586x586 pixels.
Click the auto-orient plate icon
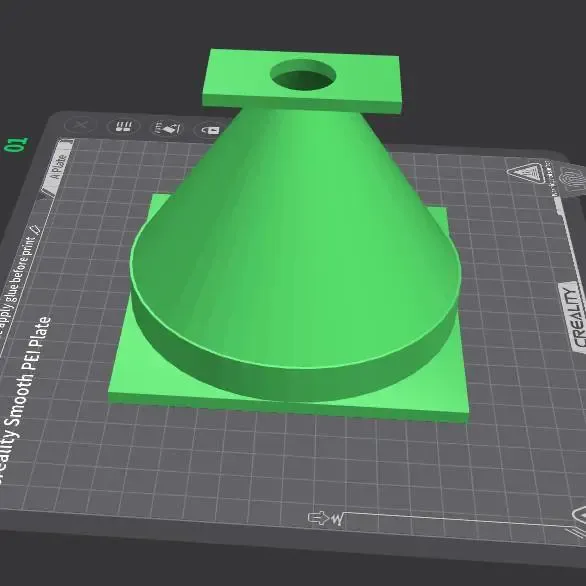point(168,128)
